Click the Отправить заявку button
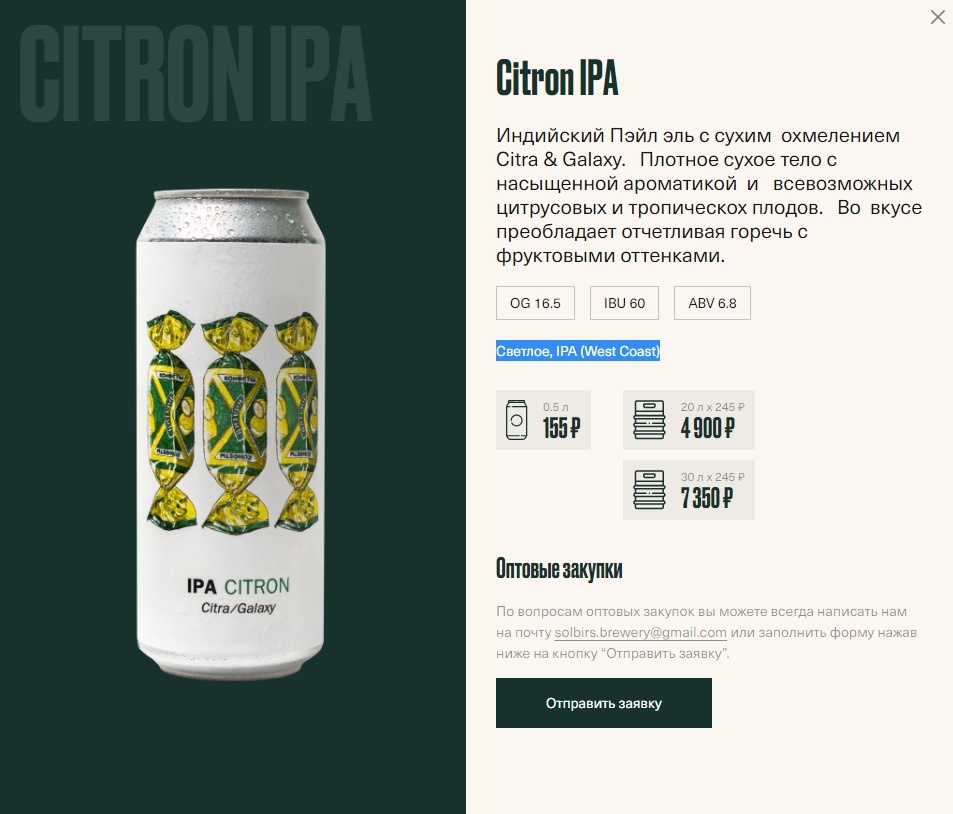Image resolution: width=953 pixels, height=814 pixels. coord(604,703)
